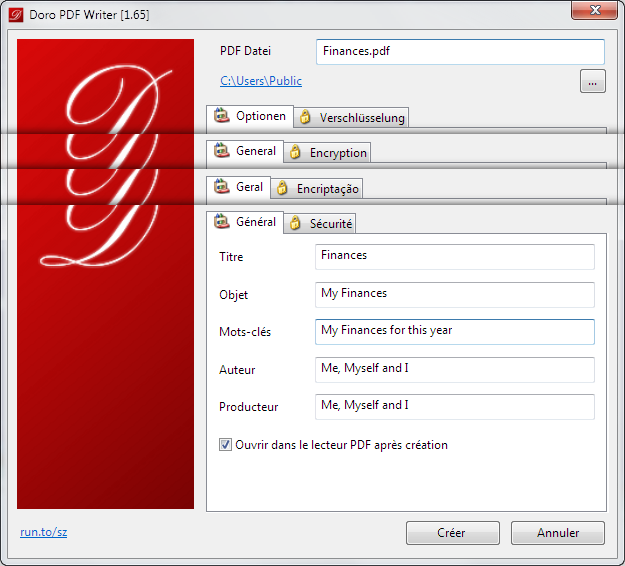Click into the Auteur input field
This screenshot has width=625, height=566.
pyautogui.click(x=455, y=370)
